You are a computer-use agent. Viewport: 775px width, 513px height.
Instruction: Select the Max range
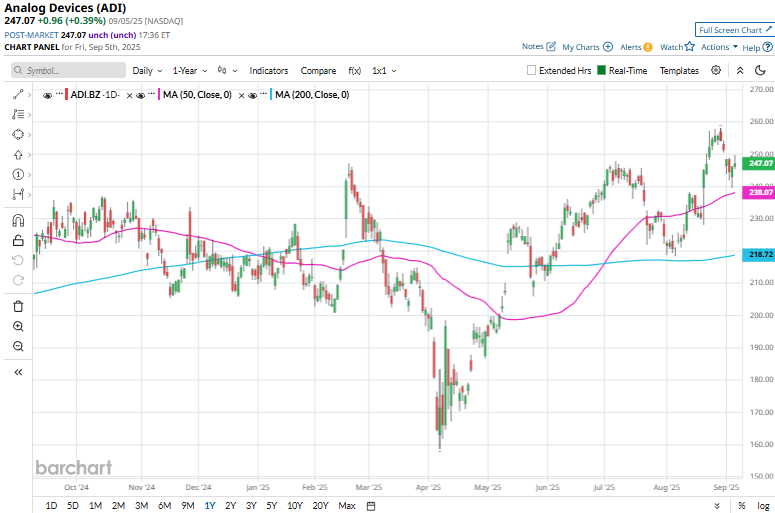[x=347, y=506]
